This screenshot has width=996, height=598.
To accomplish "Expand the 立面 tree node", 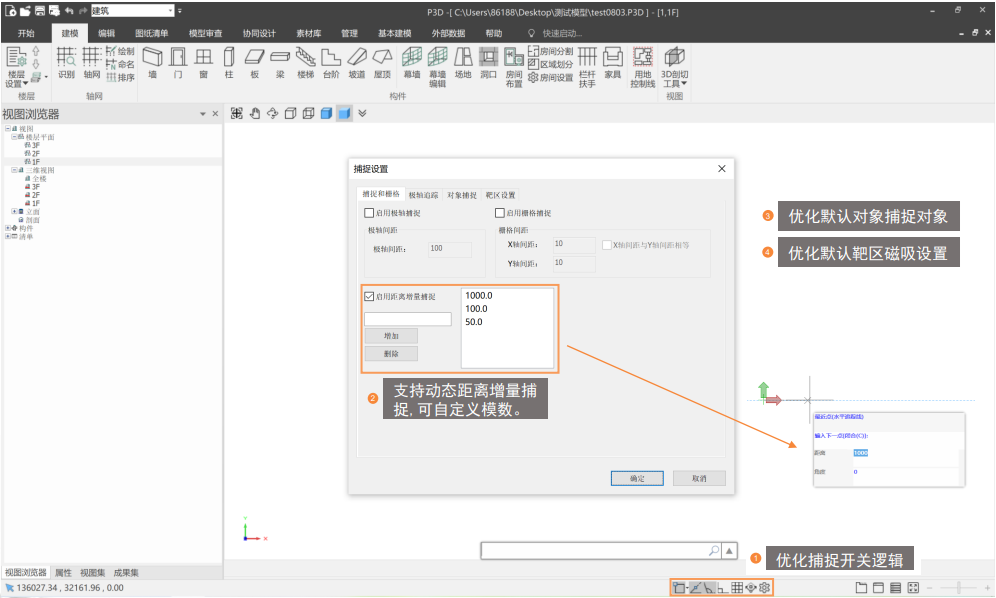I will pyautogui.click(x=14, y=211).
